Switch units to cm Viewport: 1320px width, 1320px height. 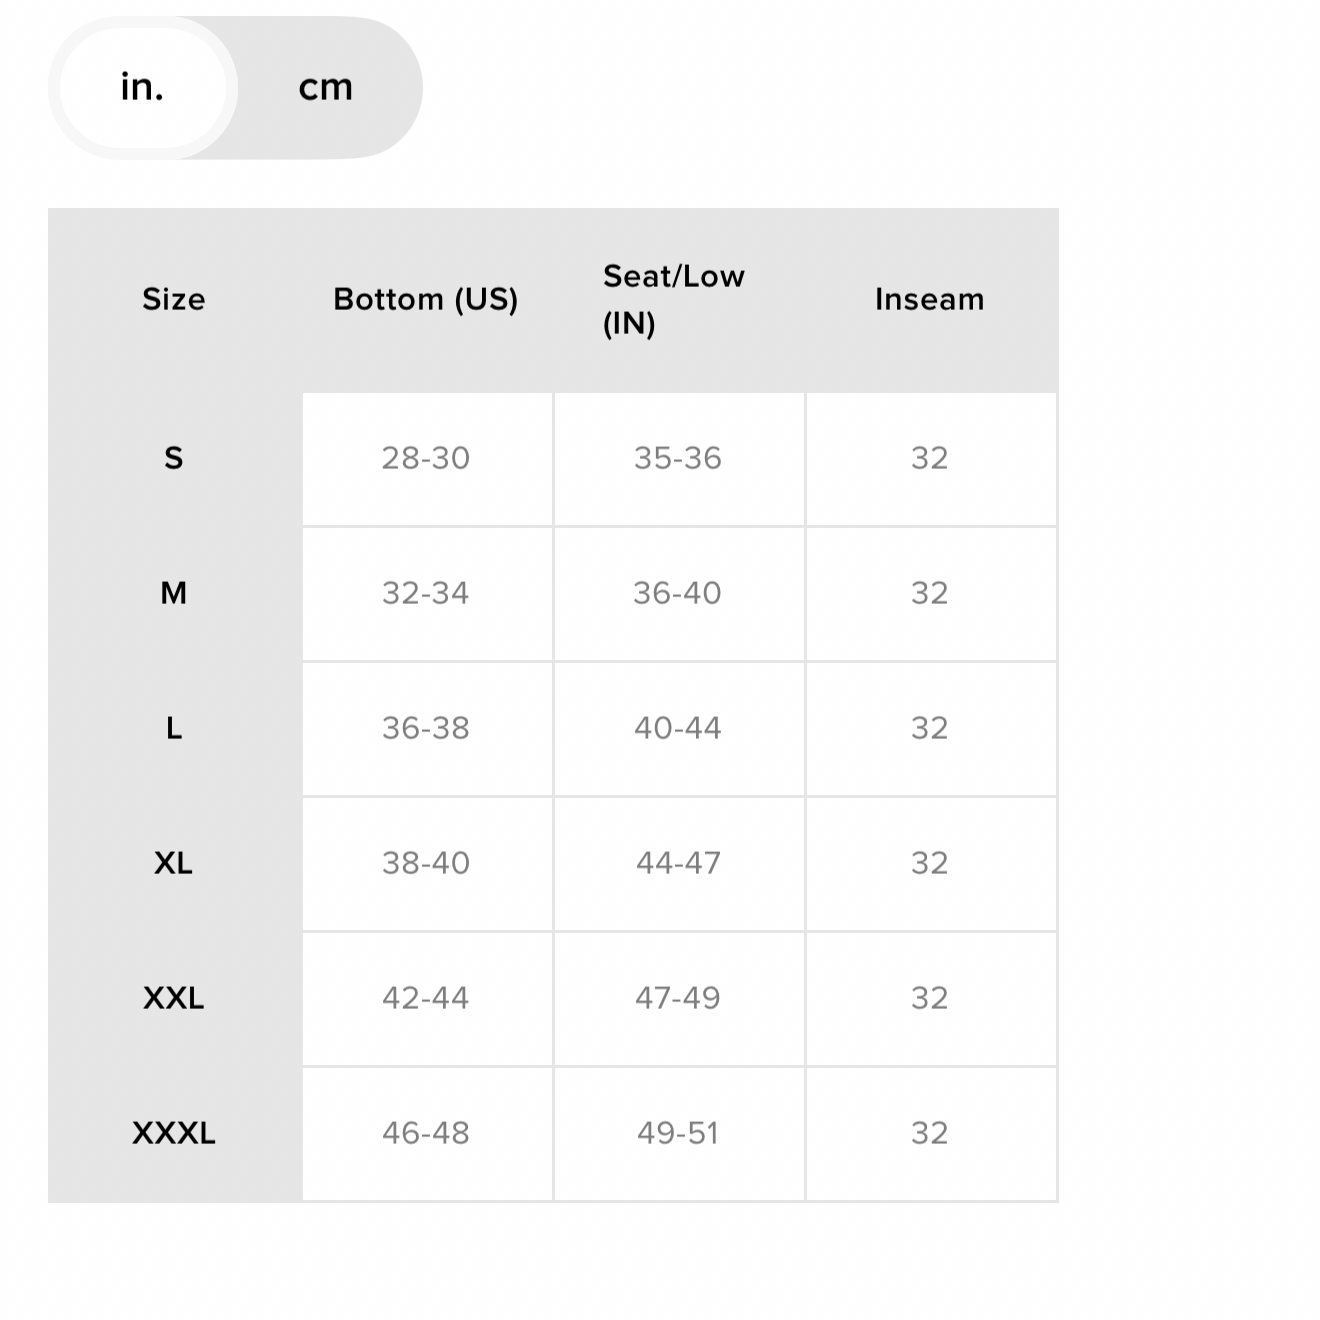click(x=325, y=88)
